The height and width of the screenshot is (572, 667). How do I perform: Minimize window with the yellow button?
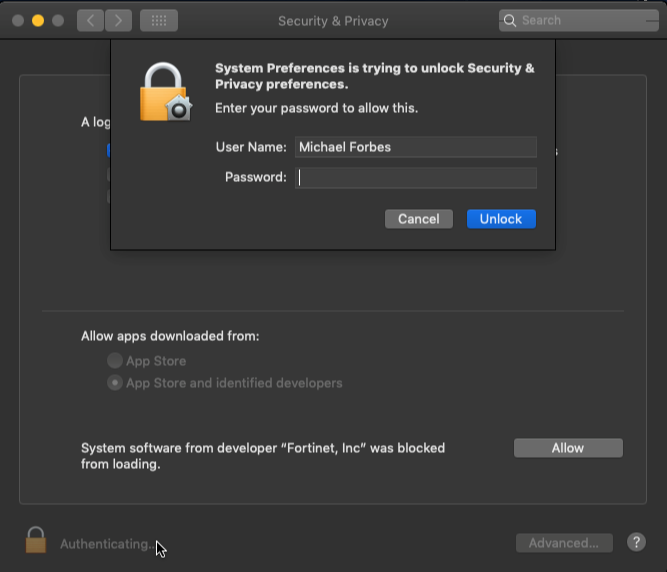pos(38,20)
